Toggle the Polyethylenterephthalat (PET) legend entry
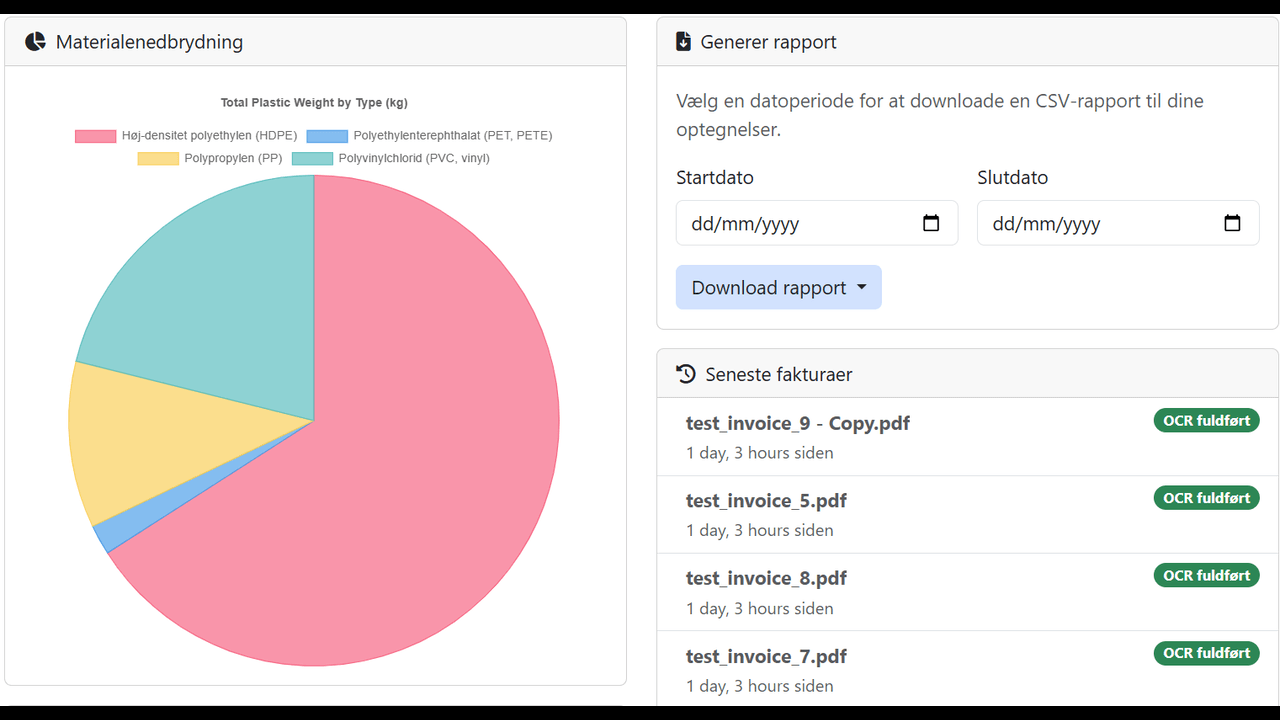The image size is (1280, 720). (429, 136)
